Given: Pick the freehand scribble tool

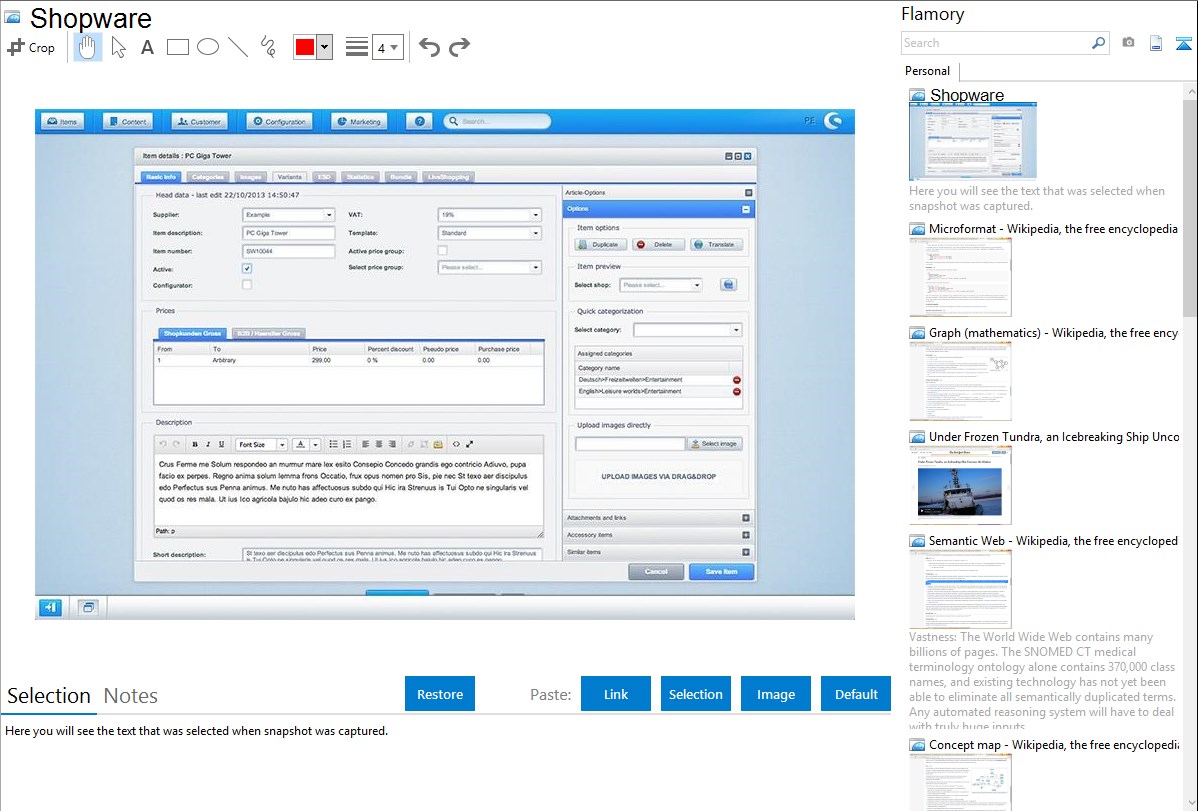Looking at the screenshot, I should (268, 47).
